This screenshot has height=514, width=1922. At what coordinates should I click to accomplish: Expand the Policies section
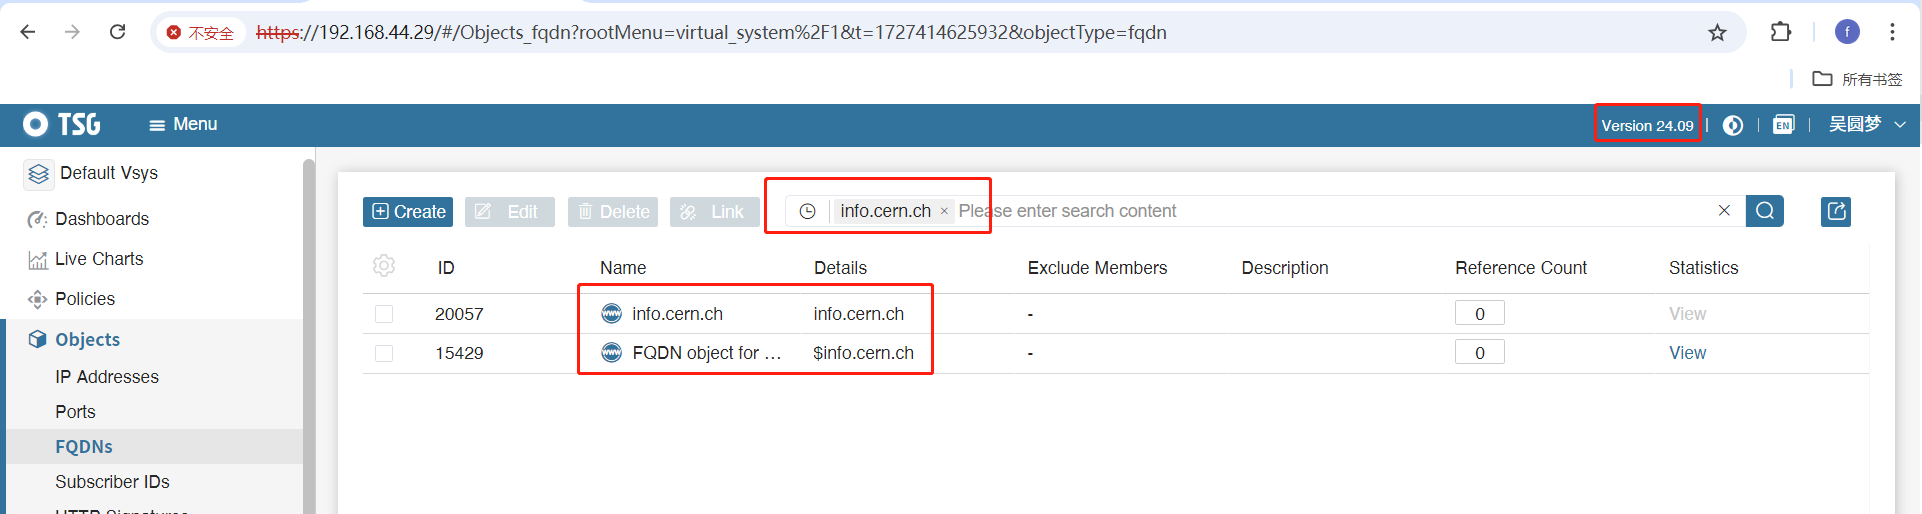pos(85,299)
